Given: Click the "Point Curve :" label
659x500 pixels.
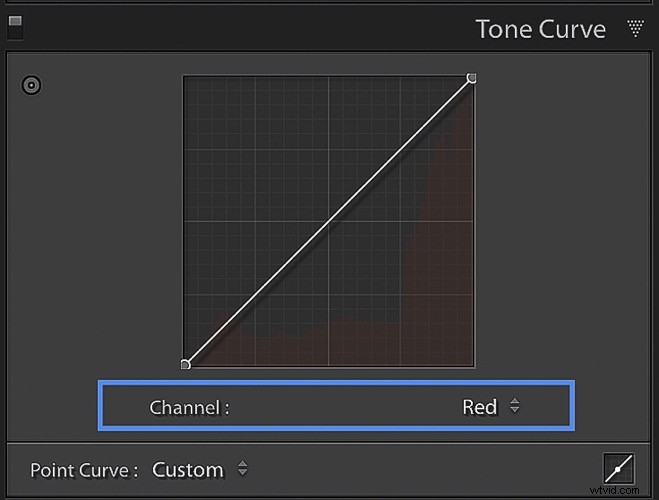Looking at the screenshot, I should tap(84, 470).
